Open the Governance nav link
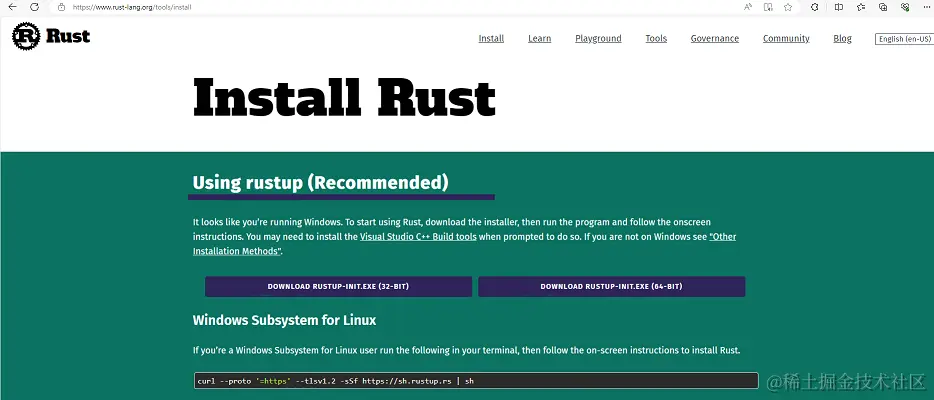 pyautogui.click(x=715, y=38)
